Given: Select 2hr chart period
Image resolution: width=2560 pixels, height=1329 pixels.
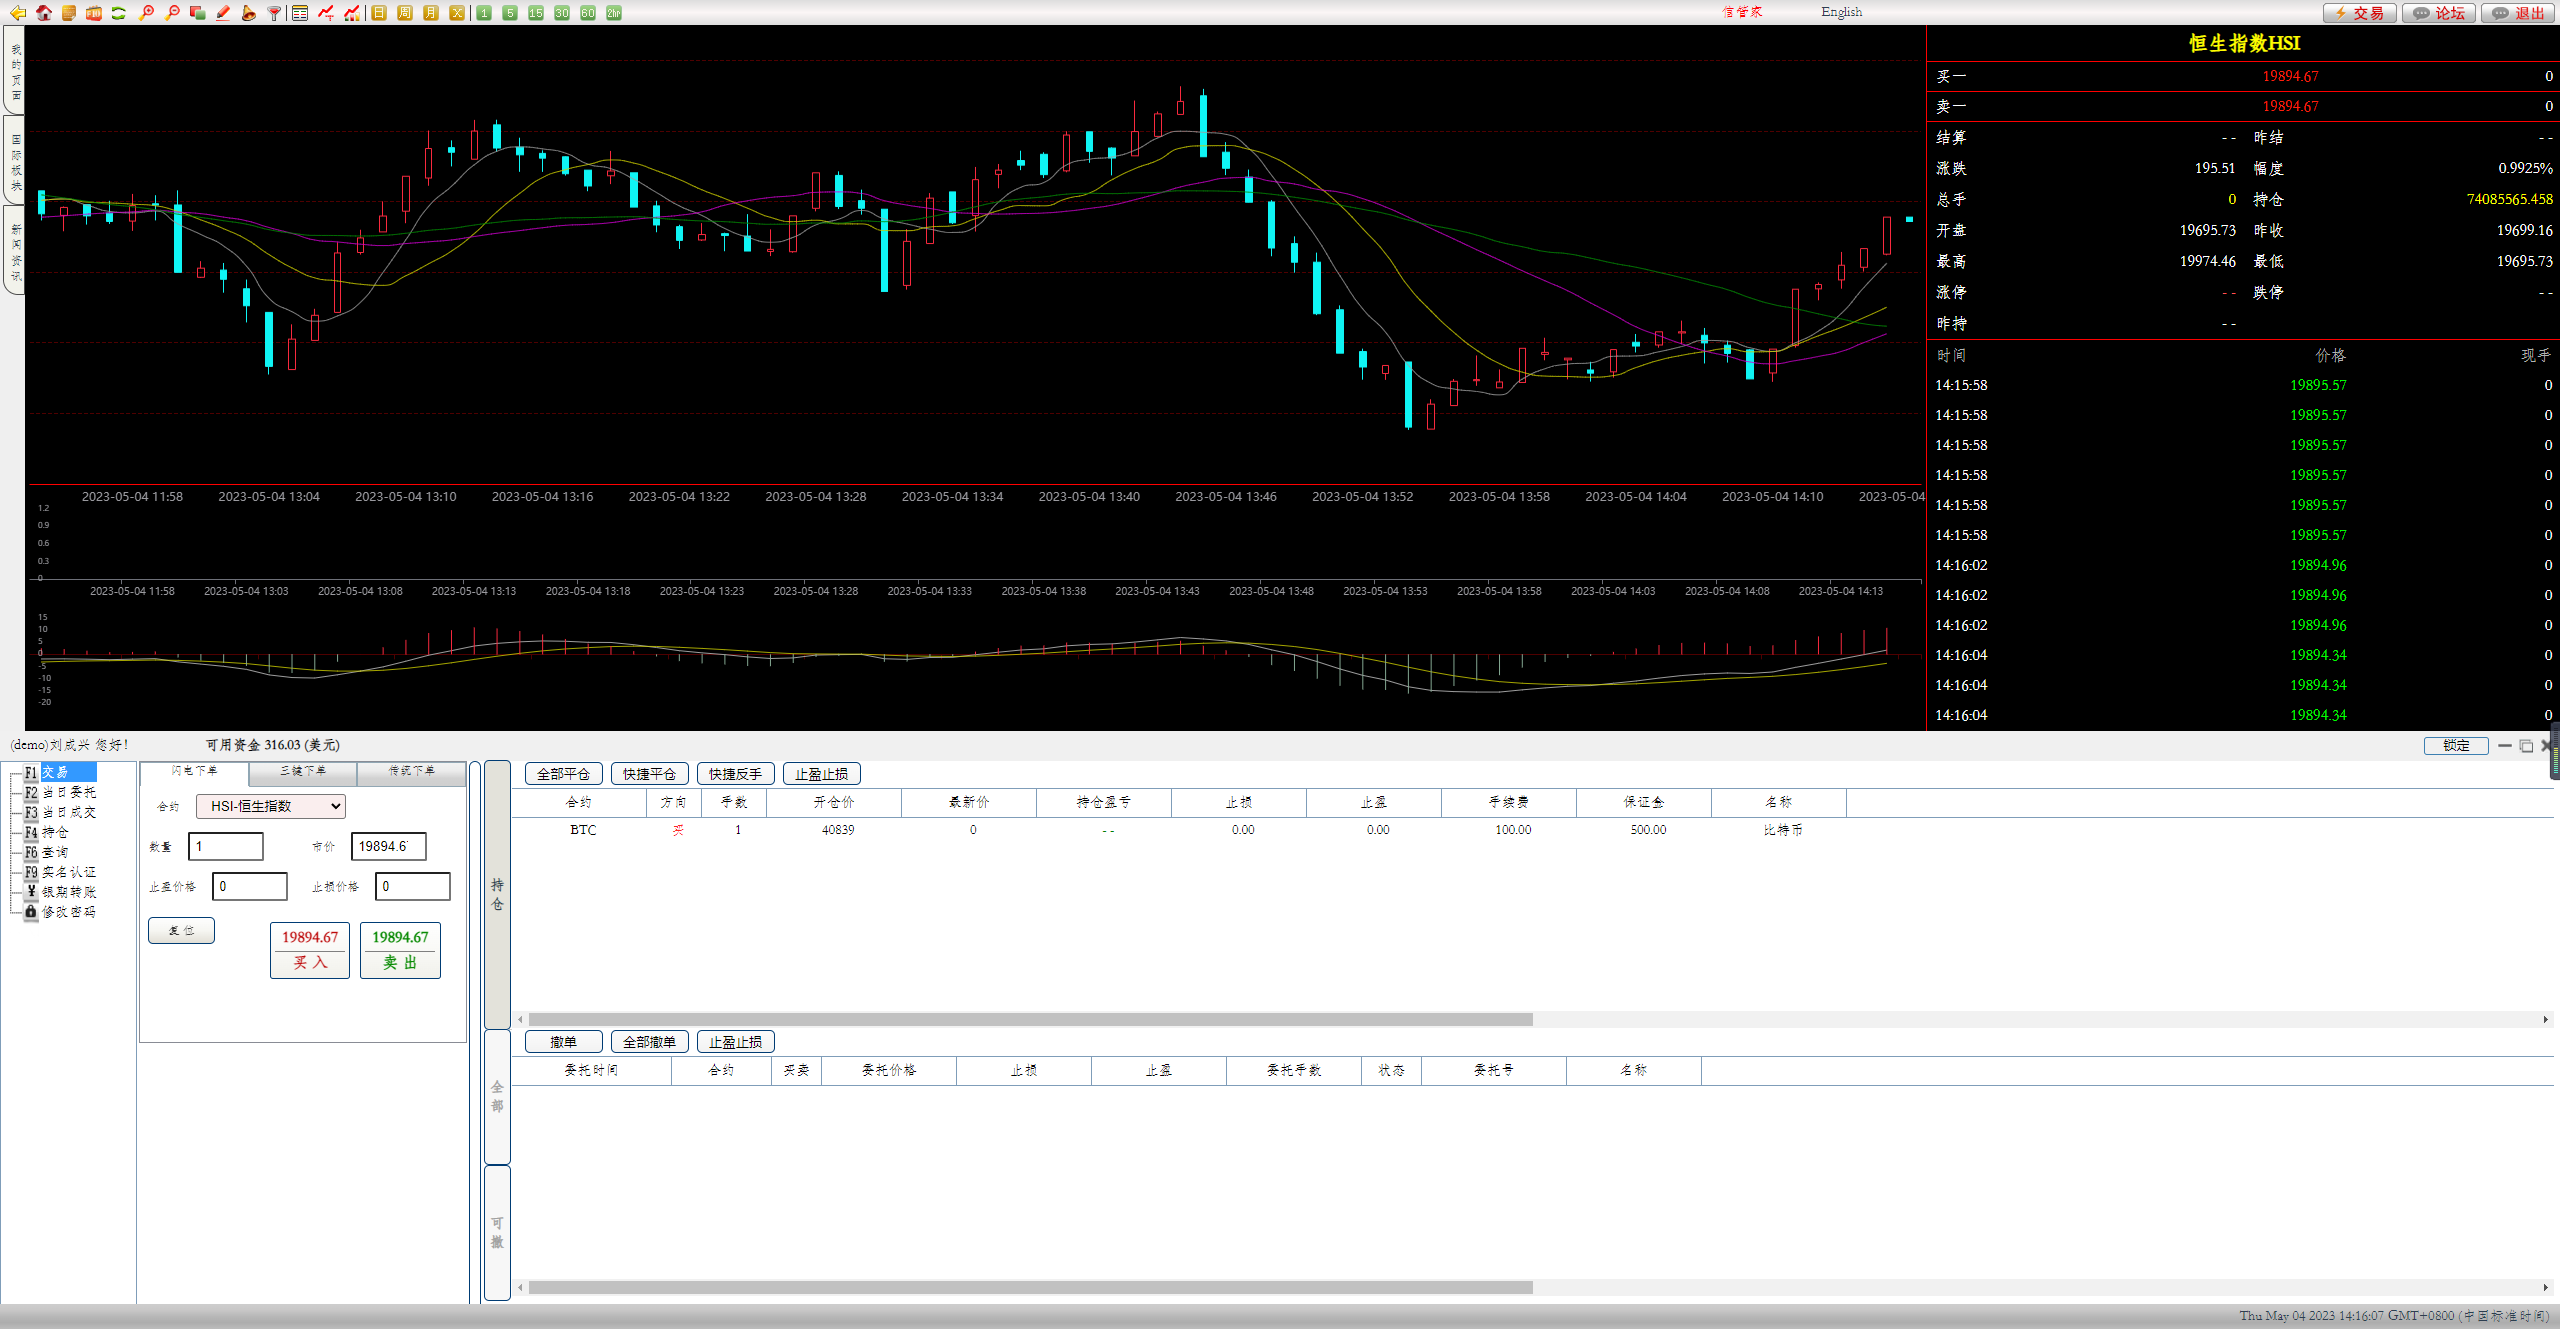Looking at the screenshot, I should 614,13.
